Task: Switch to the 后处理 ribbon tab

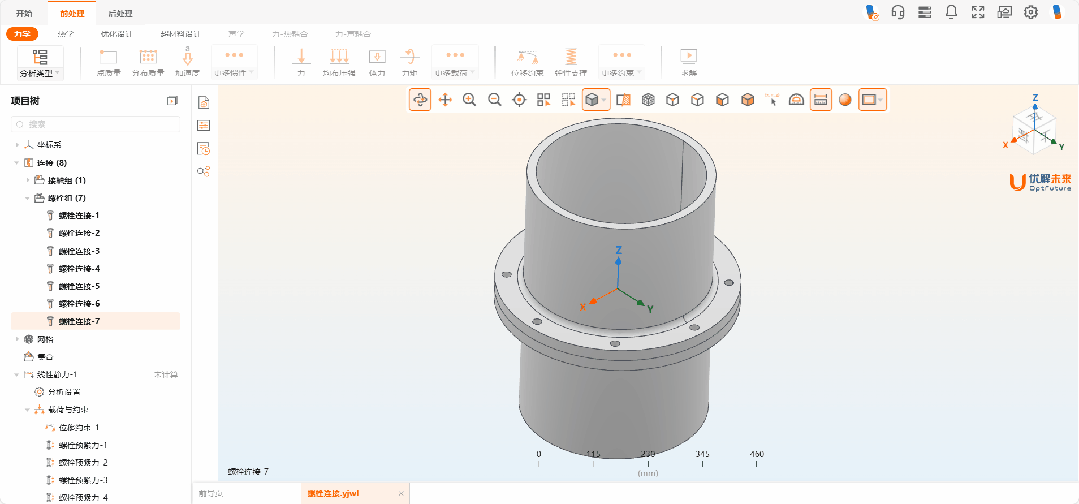Action: (120, 13)
